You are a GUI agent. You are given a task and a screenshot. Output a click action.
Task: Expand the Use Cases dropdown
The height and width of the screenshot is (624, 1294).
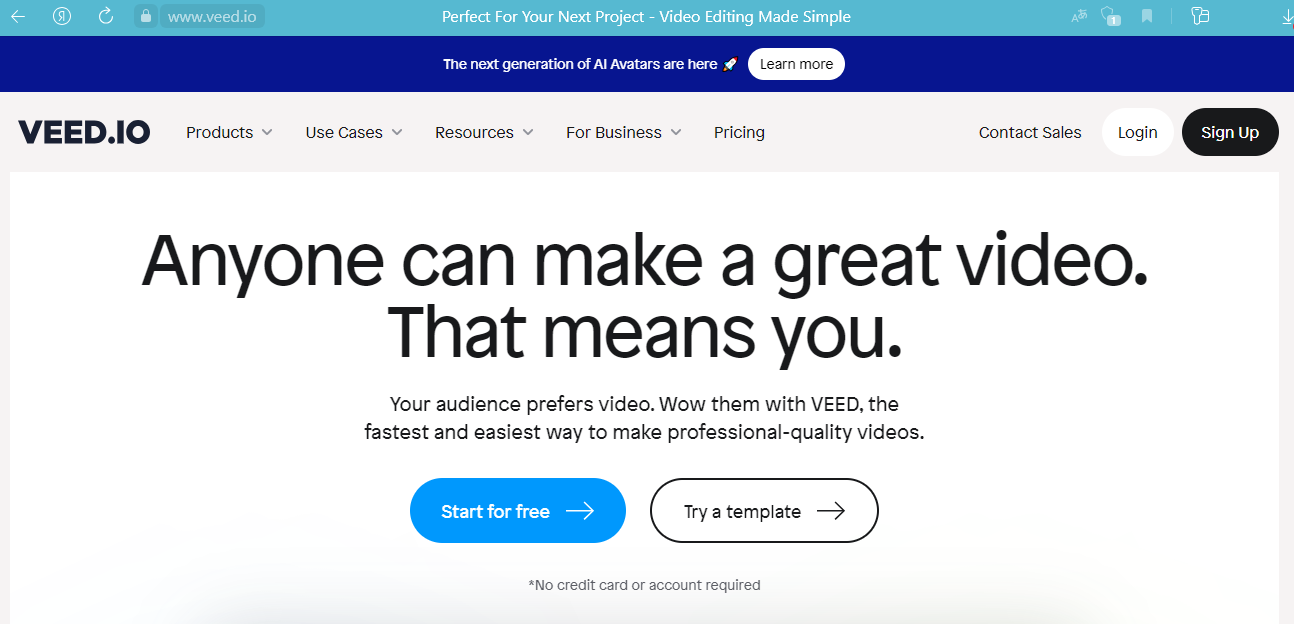(354, 132)
